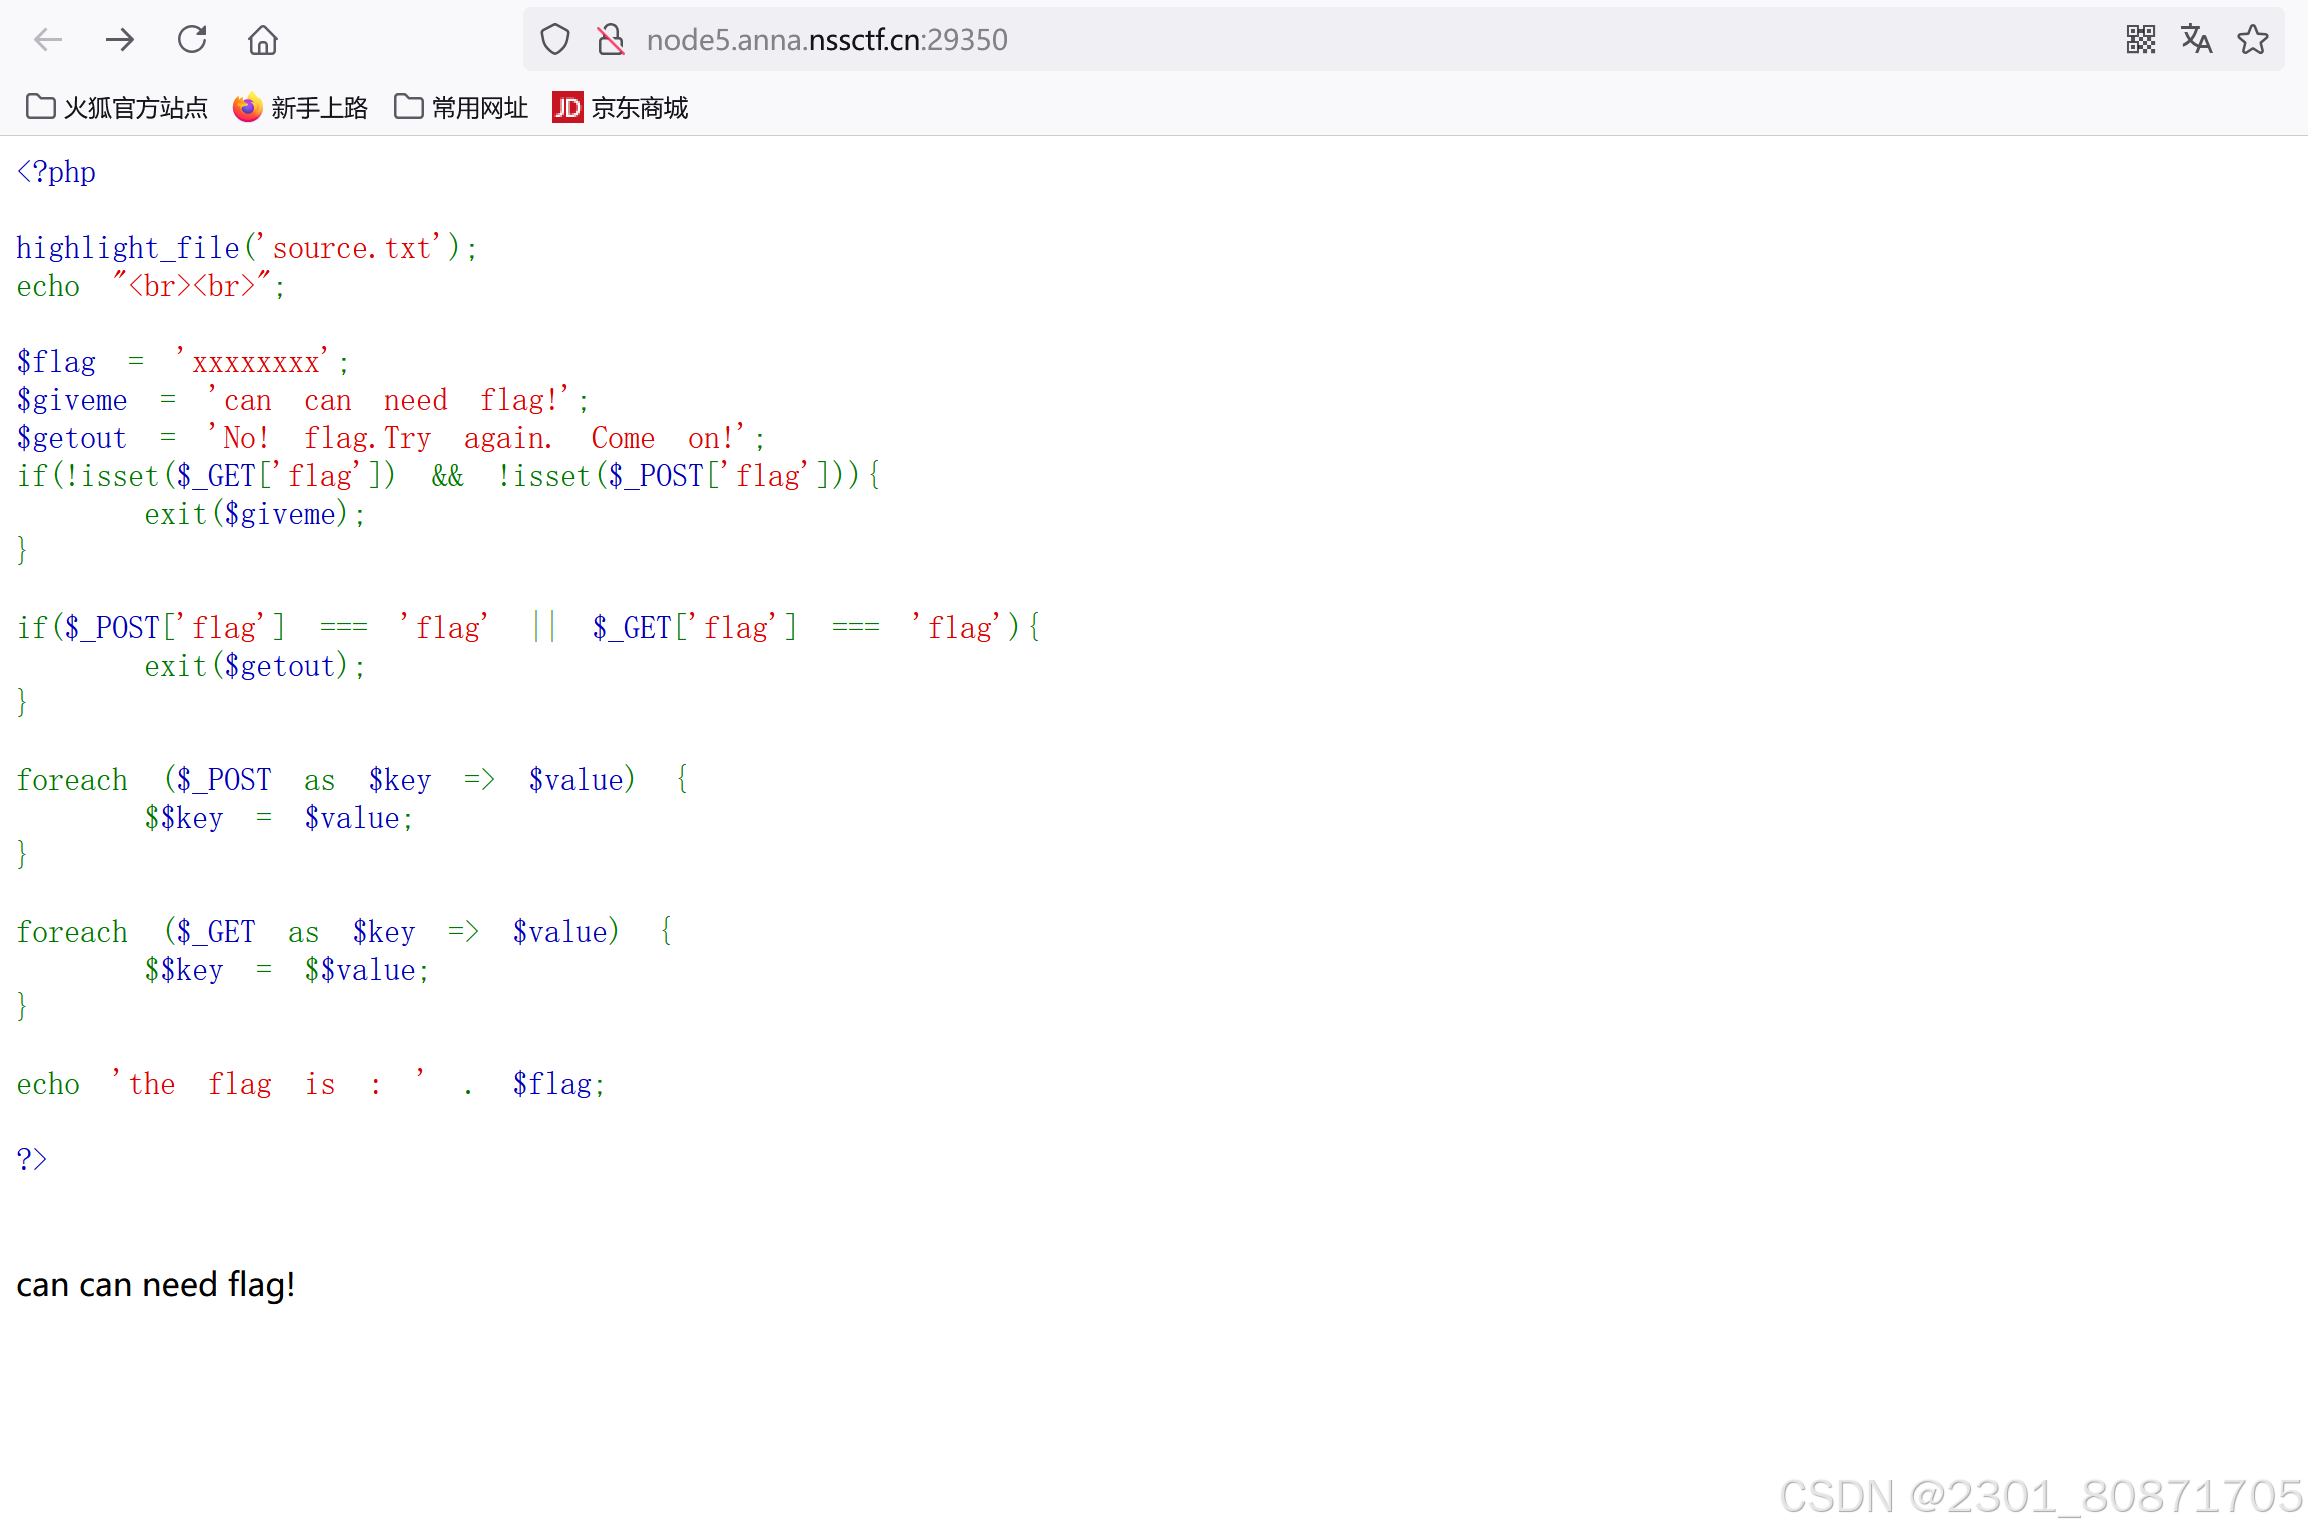The width and height of the screenshot is (2308, 1535).
Task: Expand the 常用网址 bookmark folder
Action: click(x=478, y=107)
